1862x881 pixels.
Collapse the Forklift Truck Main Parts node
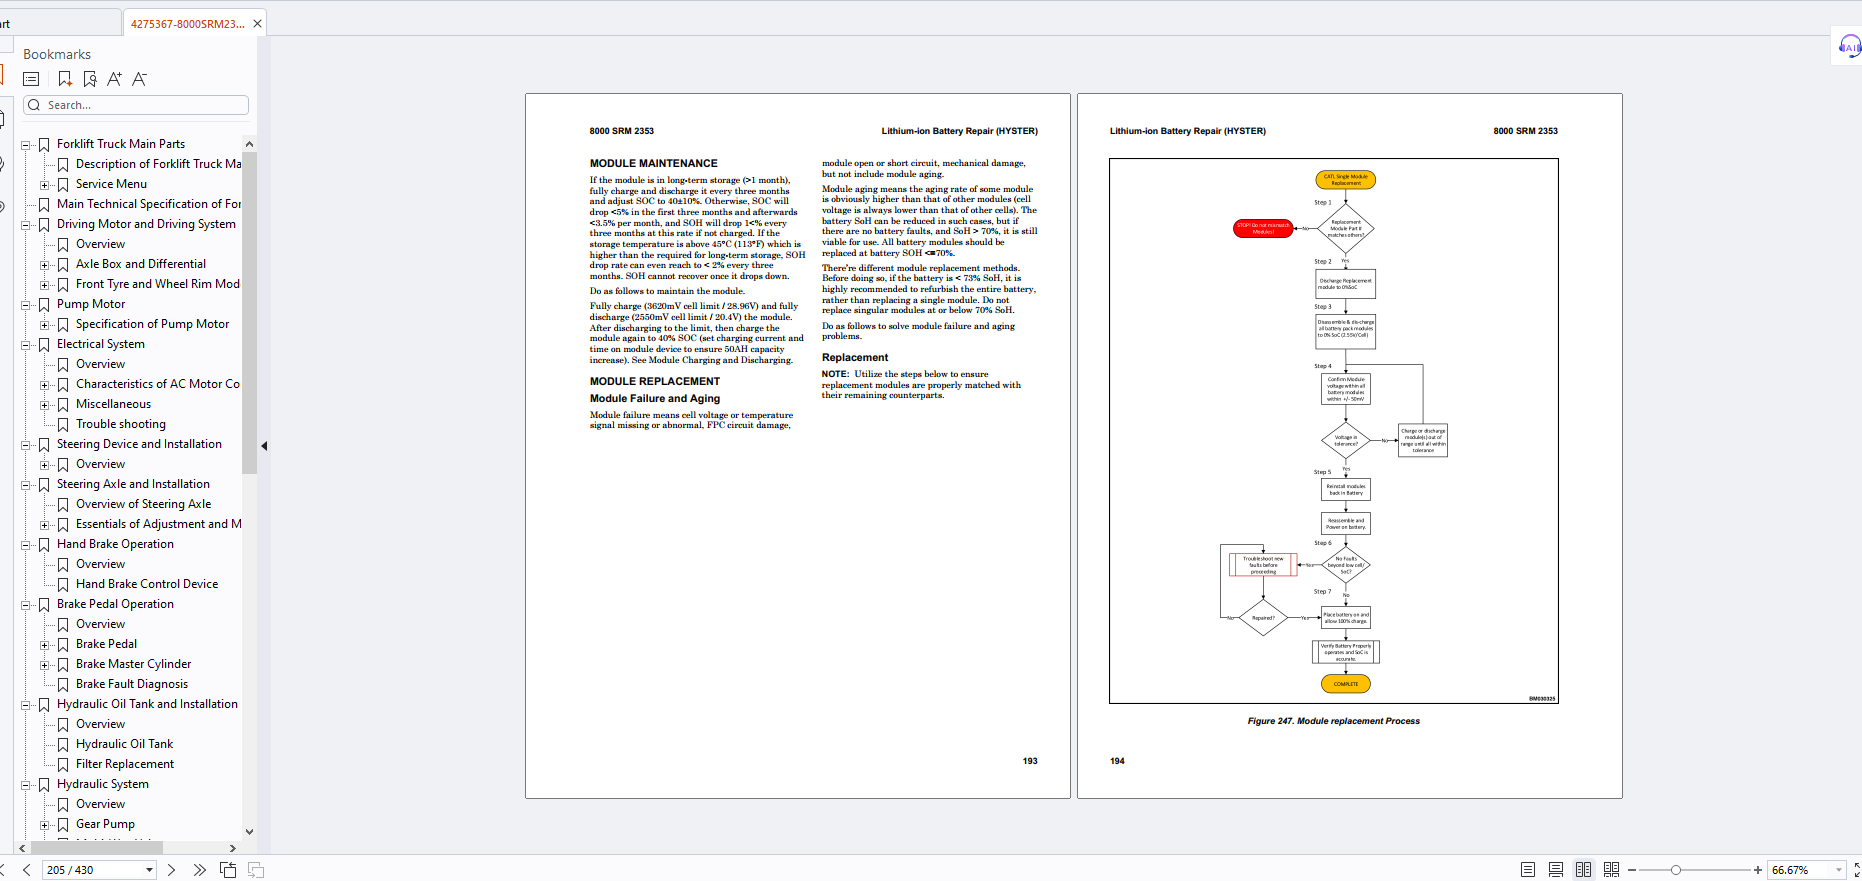point(26,145)
